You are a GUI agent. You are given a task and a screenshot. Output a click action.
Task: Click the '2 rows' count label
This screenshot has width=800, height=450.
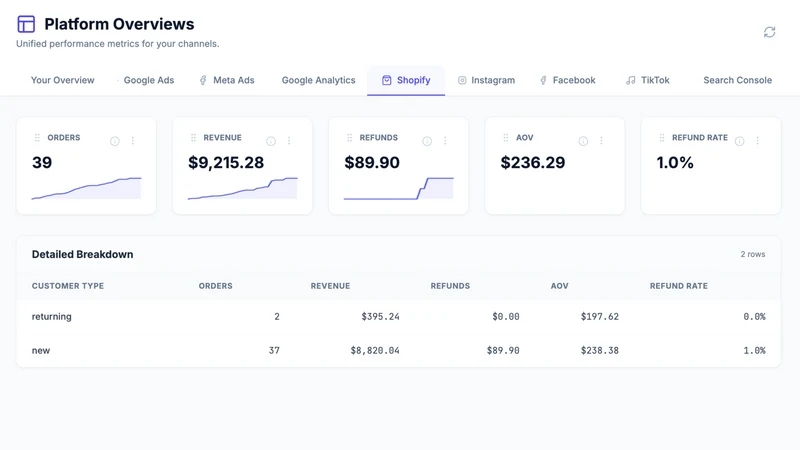coord(753,254)
